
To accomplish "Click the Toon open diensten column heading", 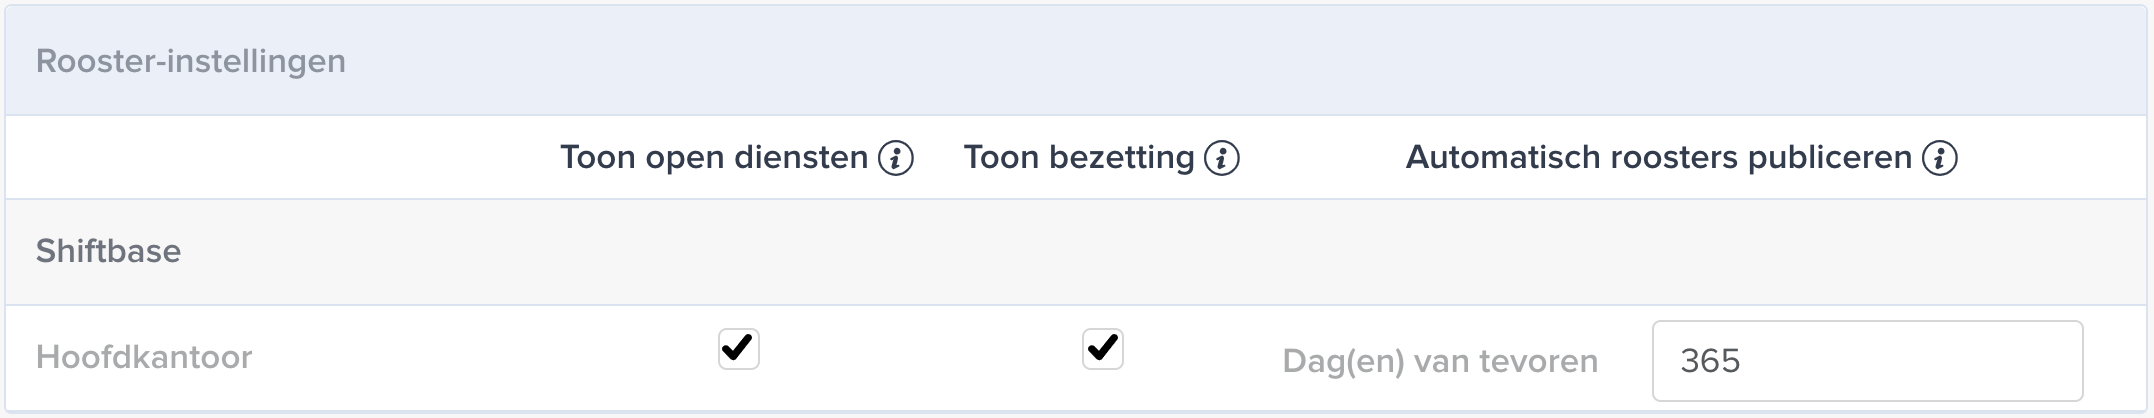I will [x=714, y=158].
